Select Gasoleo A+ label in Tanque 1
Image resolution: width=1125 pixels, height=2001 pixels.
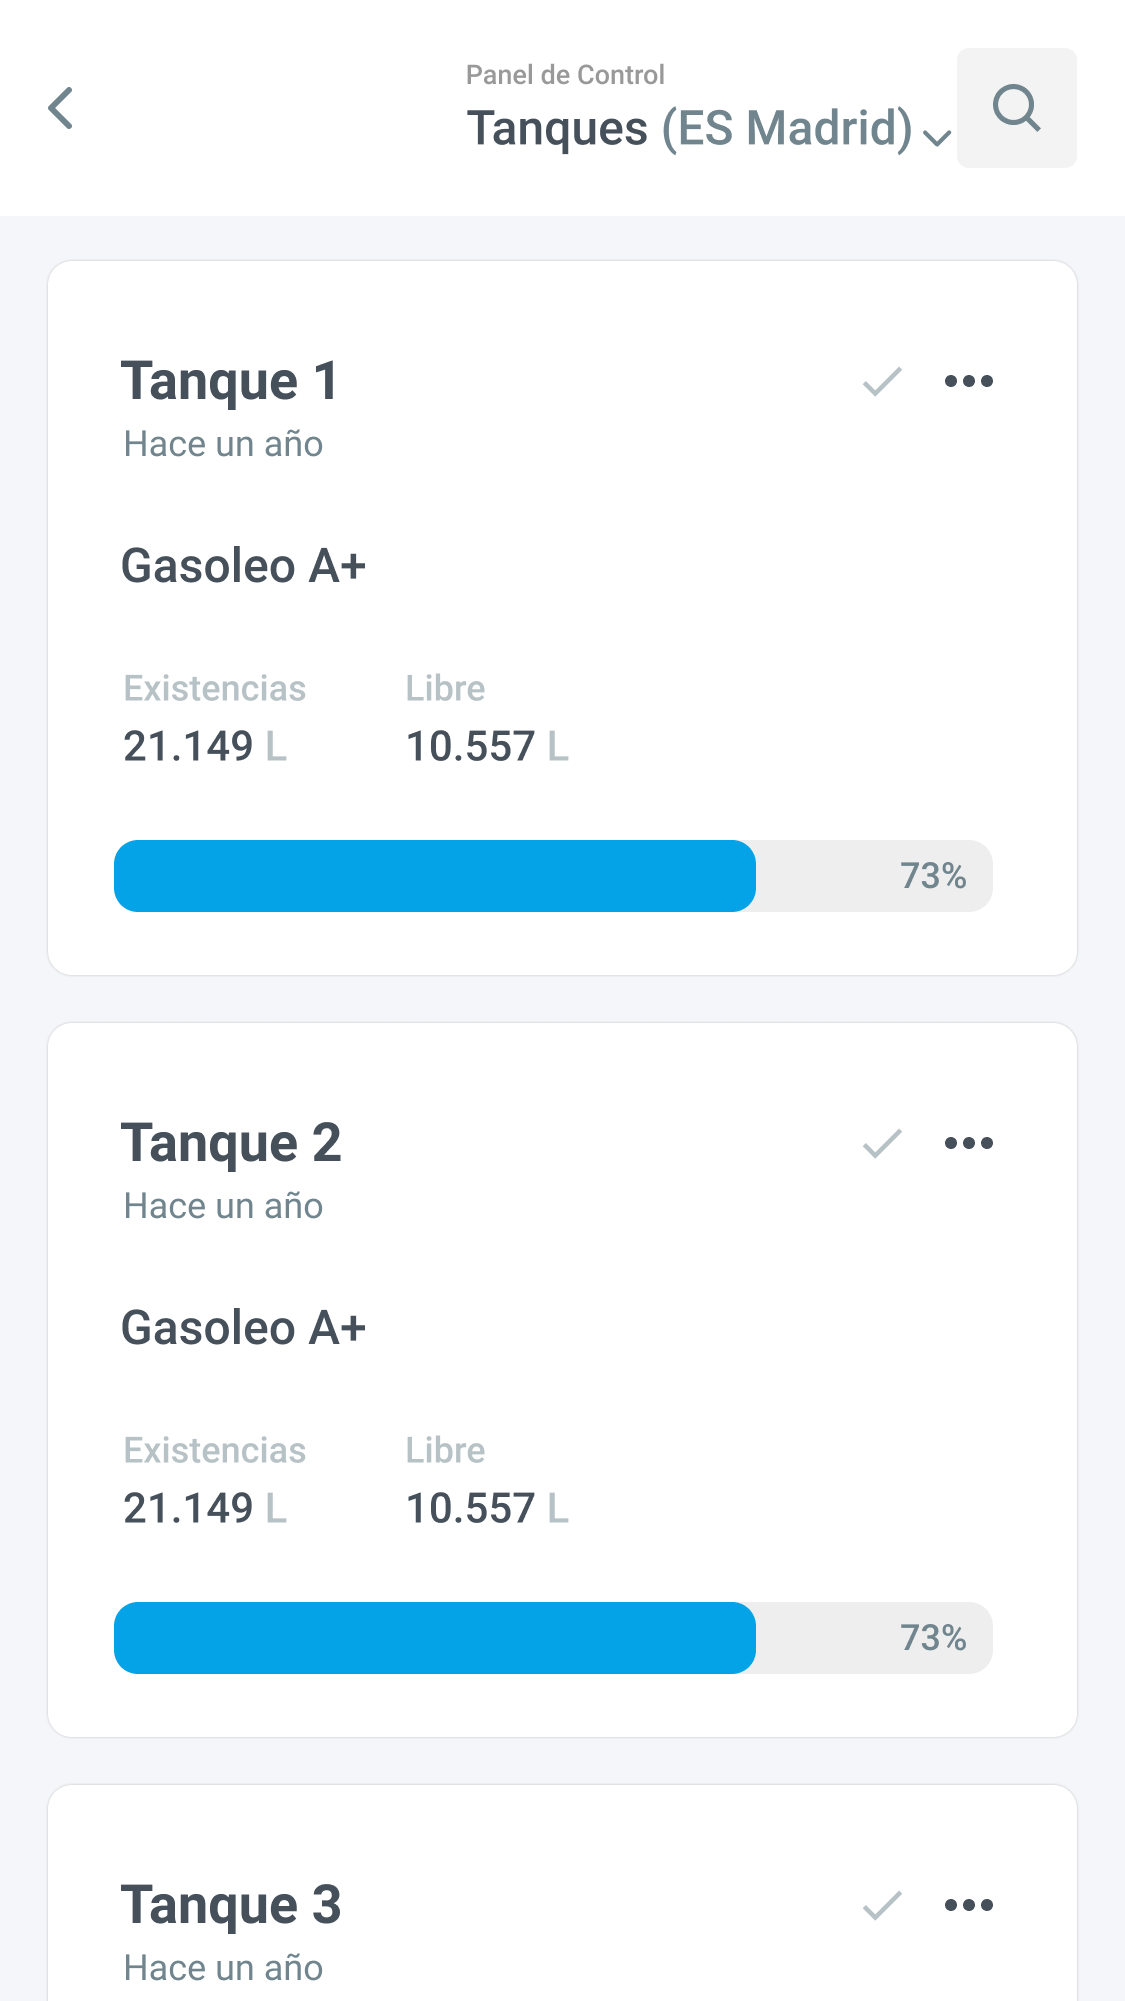click(x=243, y=566)
